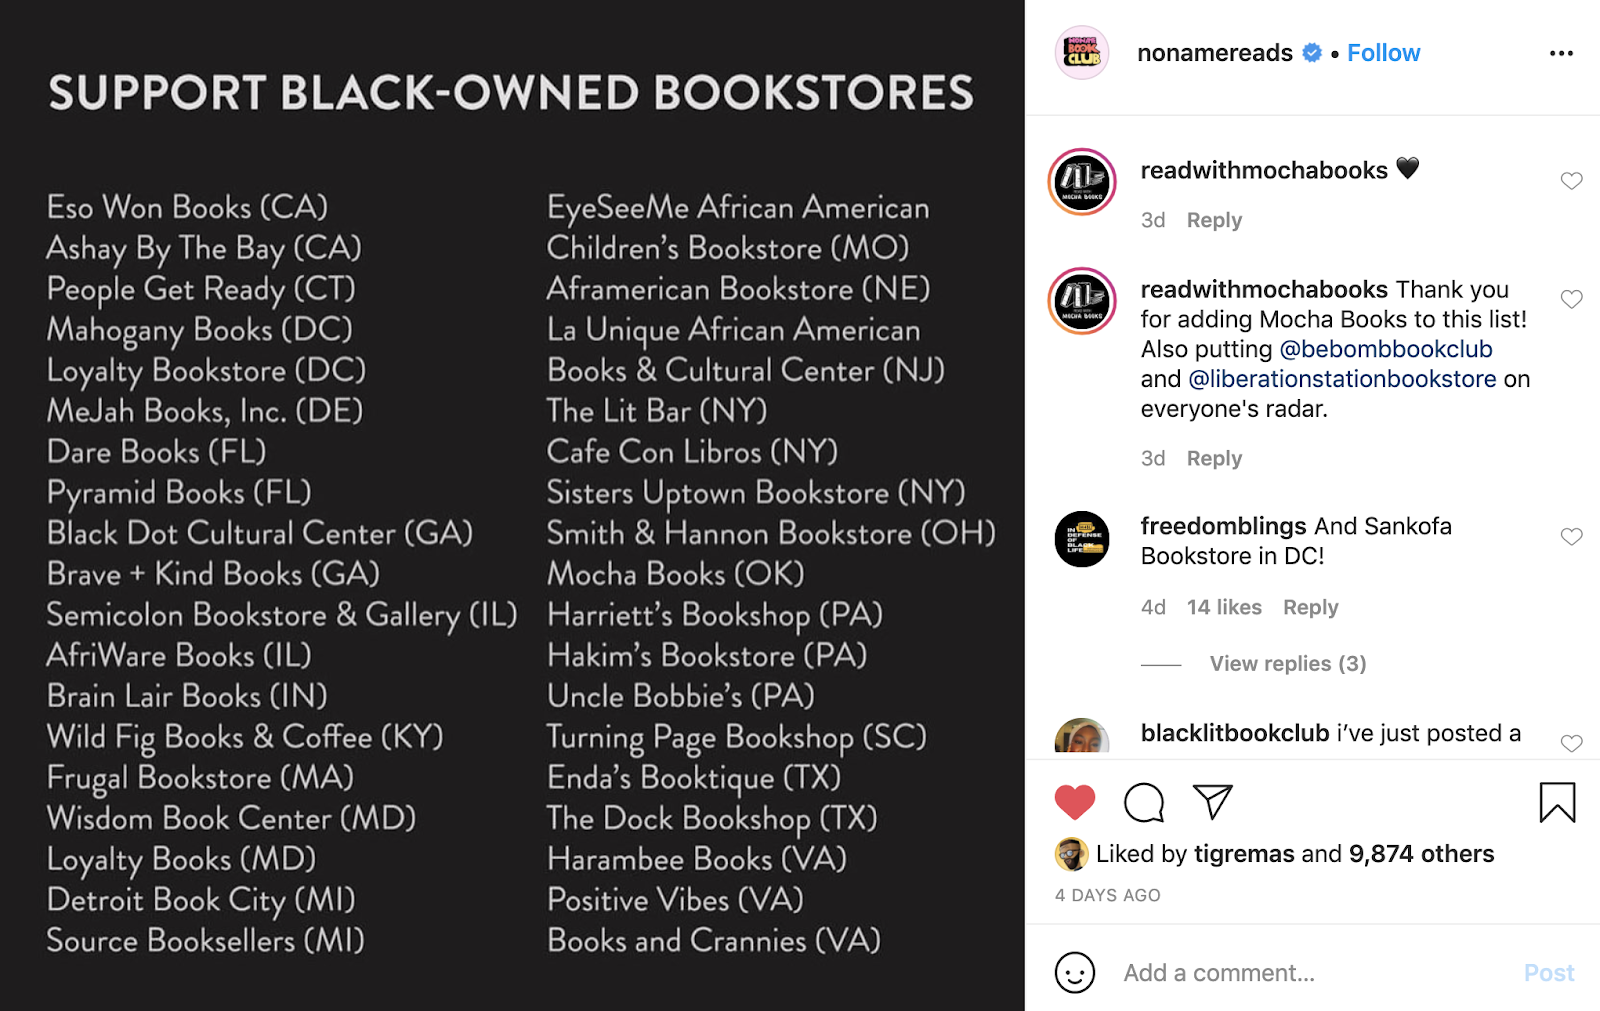The width and height of the screenshot is (1600, 1011).
Task: Follow the nonamereads account
Action: pyautogui.click(x=1383, y=53)
